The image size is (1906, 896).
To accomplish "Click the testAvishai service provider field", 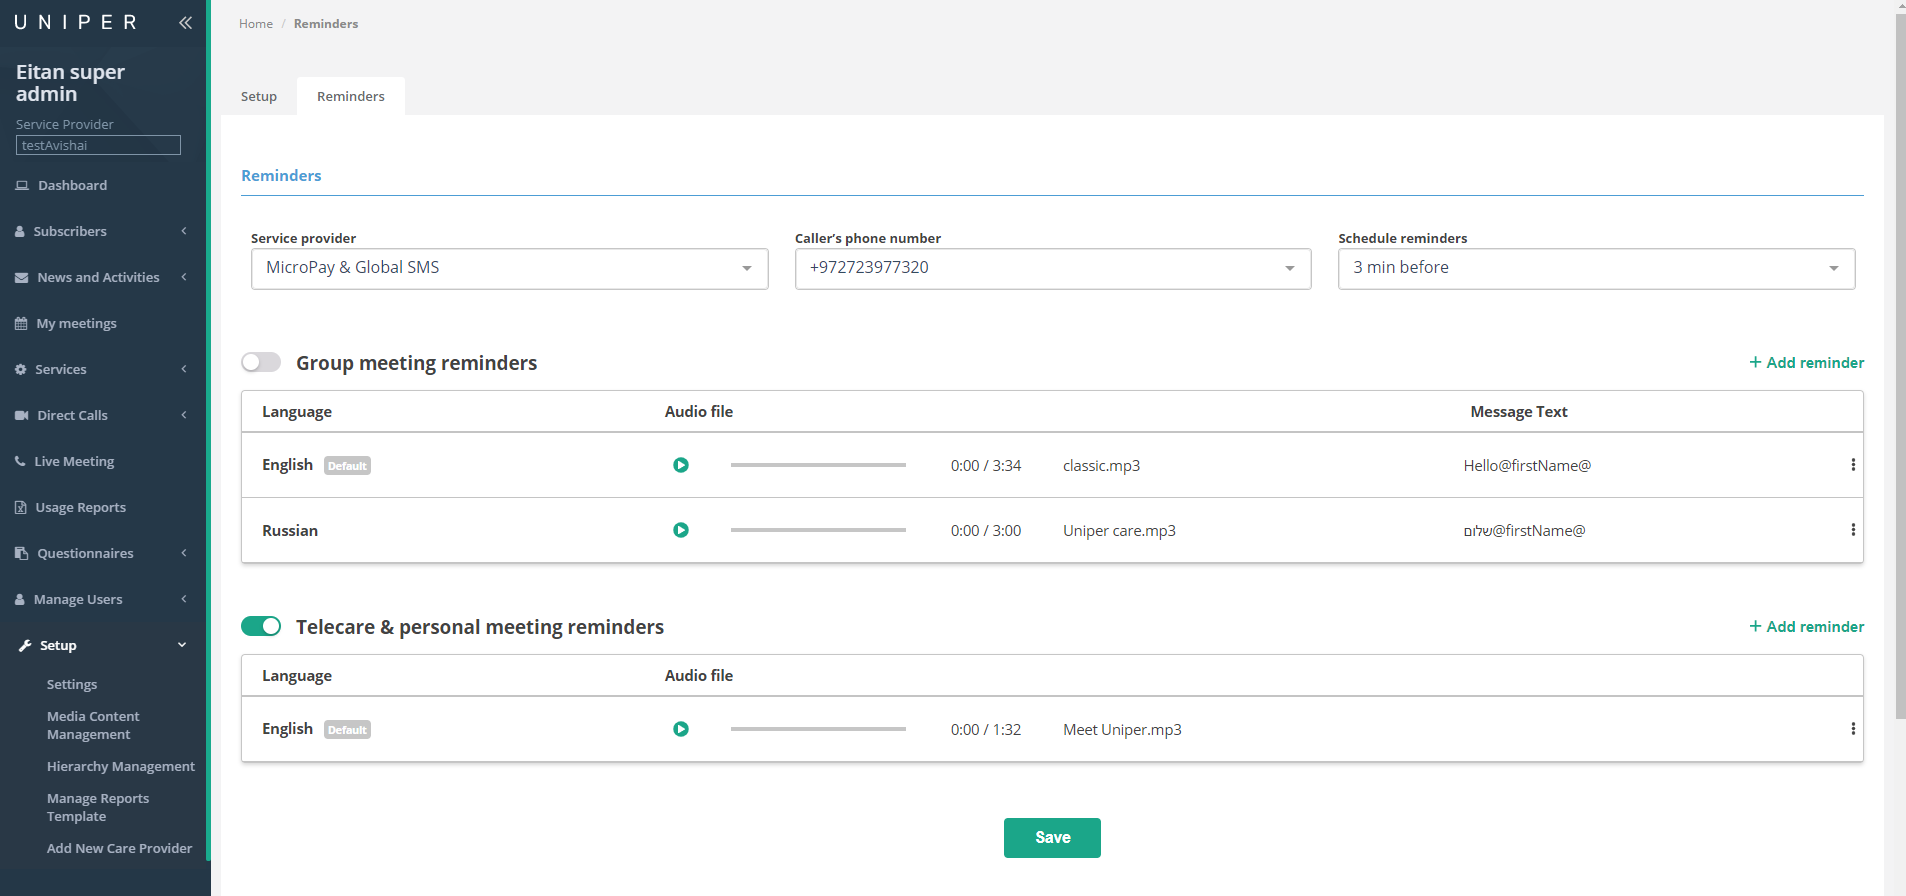I will point(98,145).
